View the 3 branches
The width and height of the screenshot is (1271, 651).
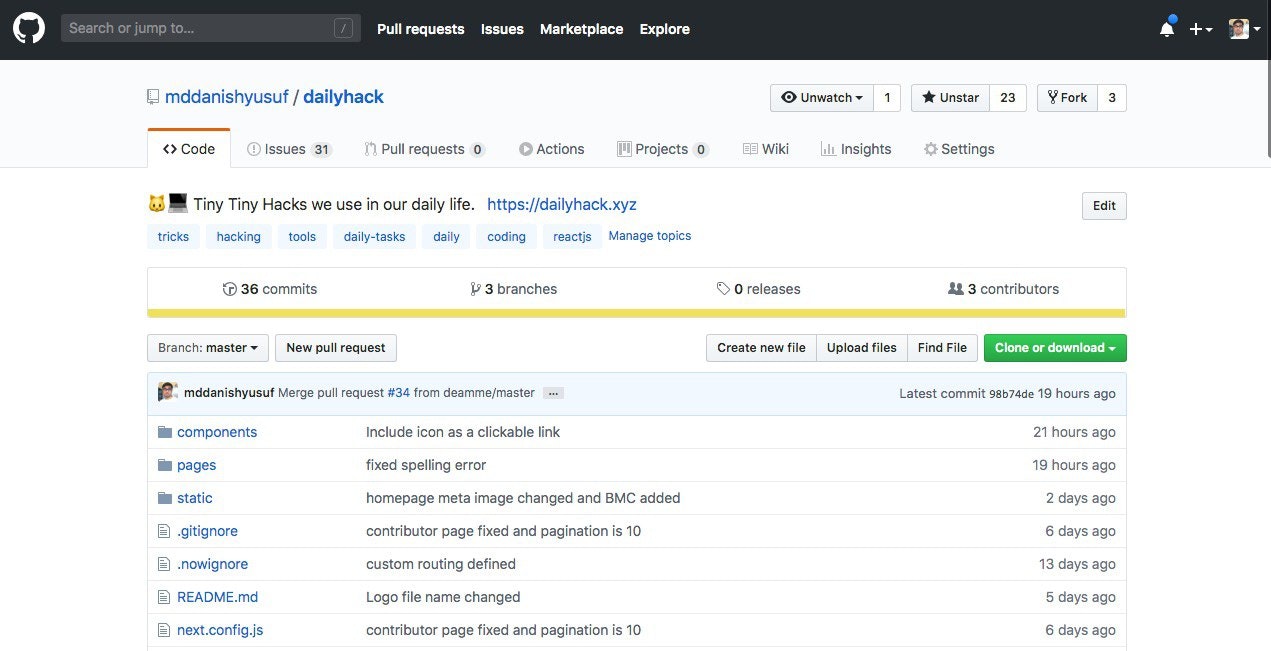coord(514,289)
